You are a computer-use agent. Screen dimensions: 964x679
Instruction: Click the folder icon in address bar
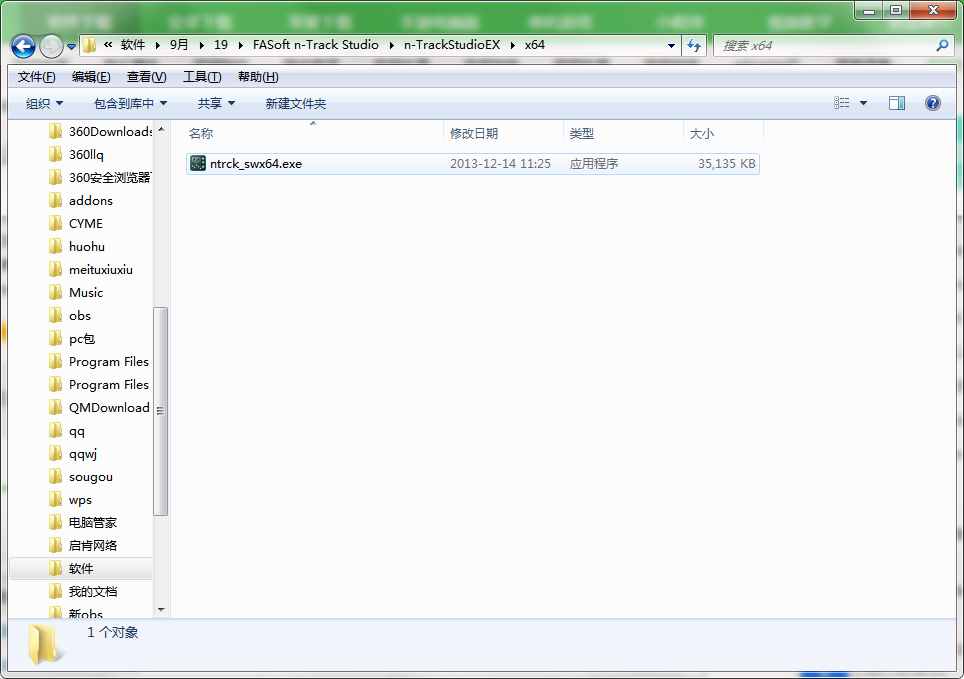[x=90, y=45]
